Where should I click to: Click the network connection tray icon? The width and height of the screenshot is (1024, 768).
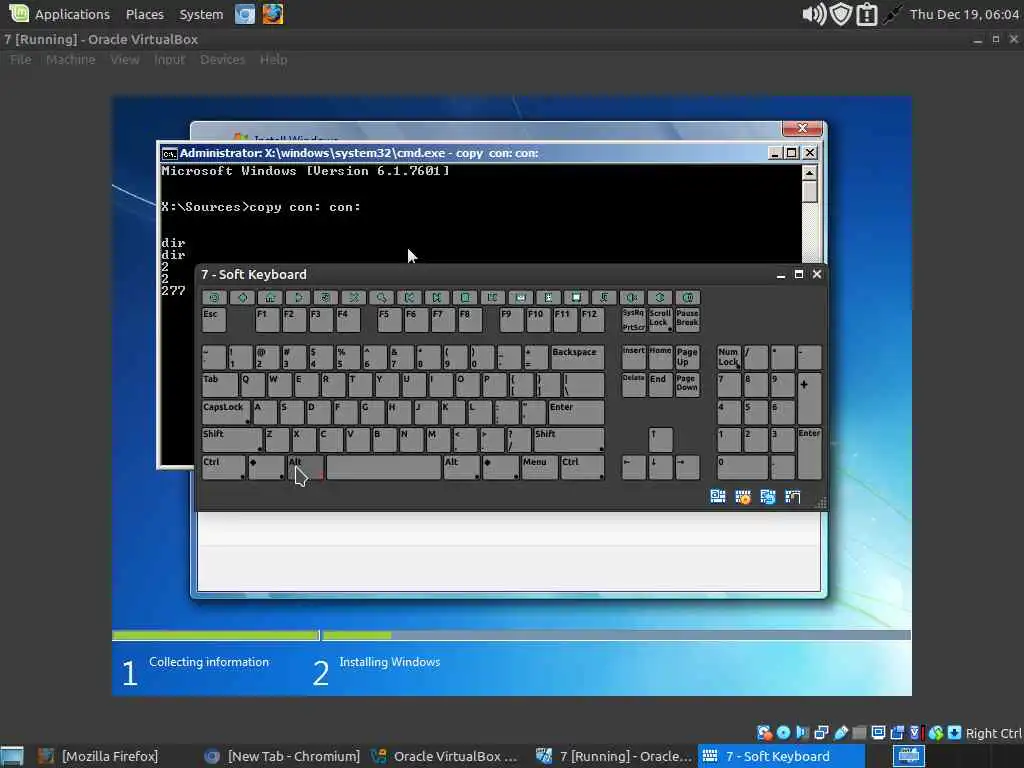click(892, 14)
